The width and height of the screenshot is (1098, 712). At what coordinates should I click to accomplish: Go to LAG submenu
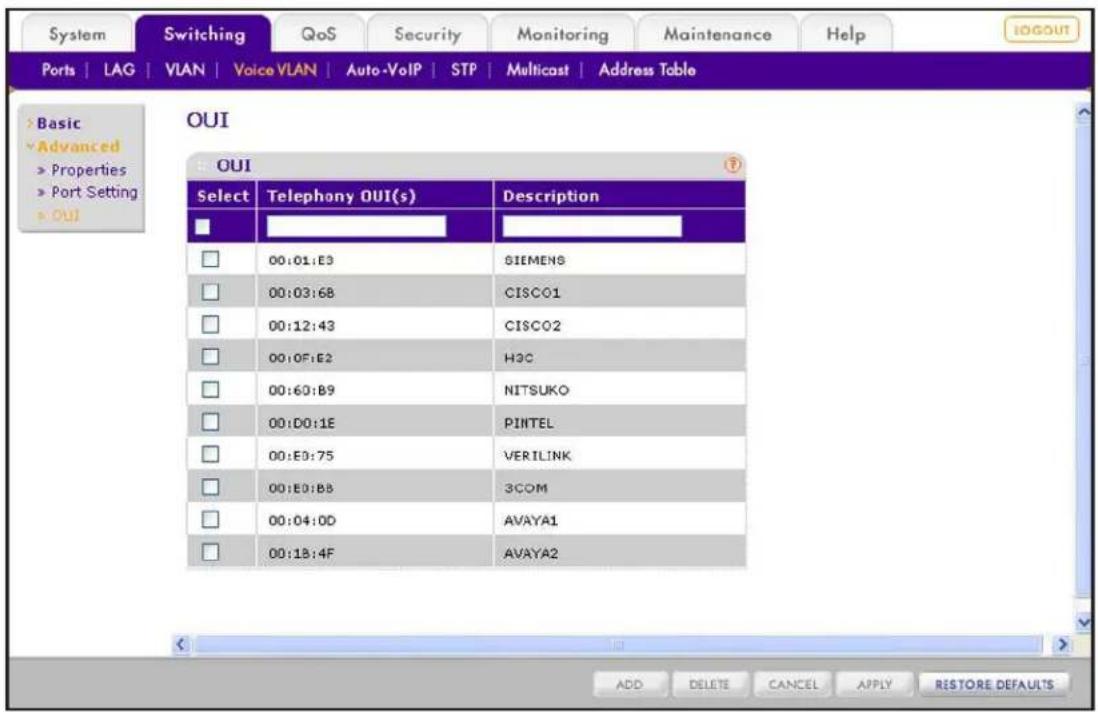[119, 70]
